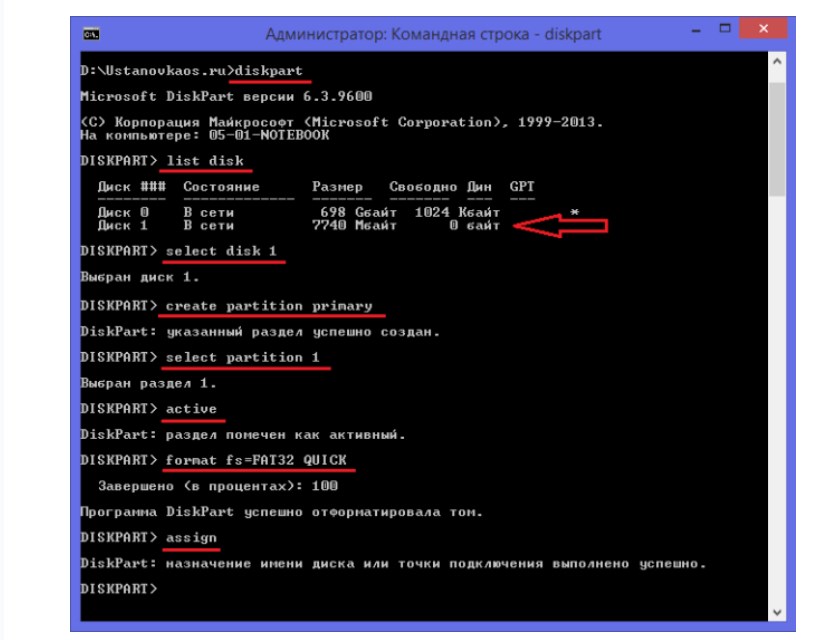Screen dimensions: 839x640
Task: Click the scroll down arrow of console
Action: pos(776,611)
